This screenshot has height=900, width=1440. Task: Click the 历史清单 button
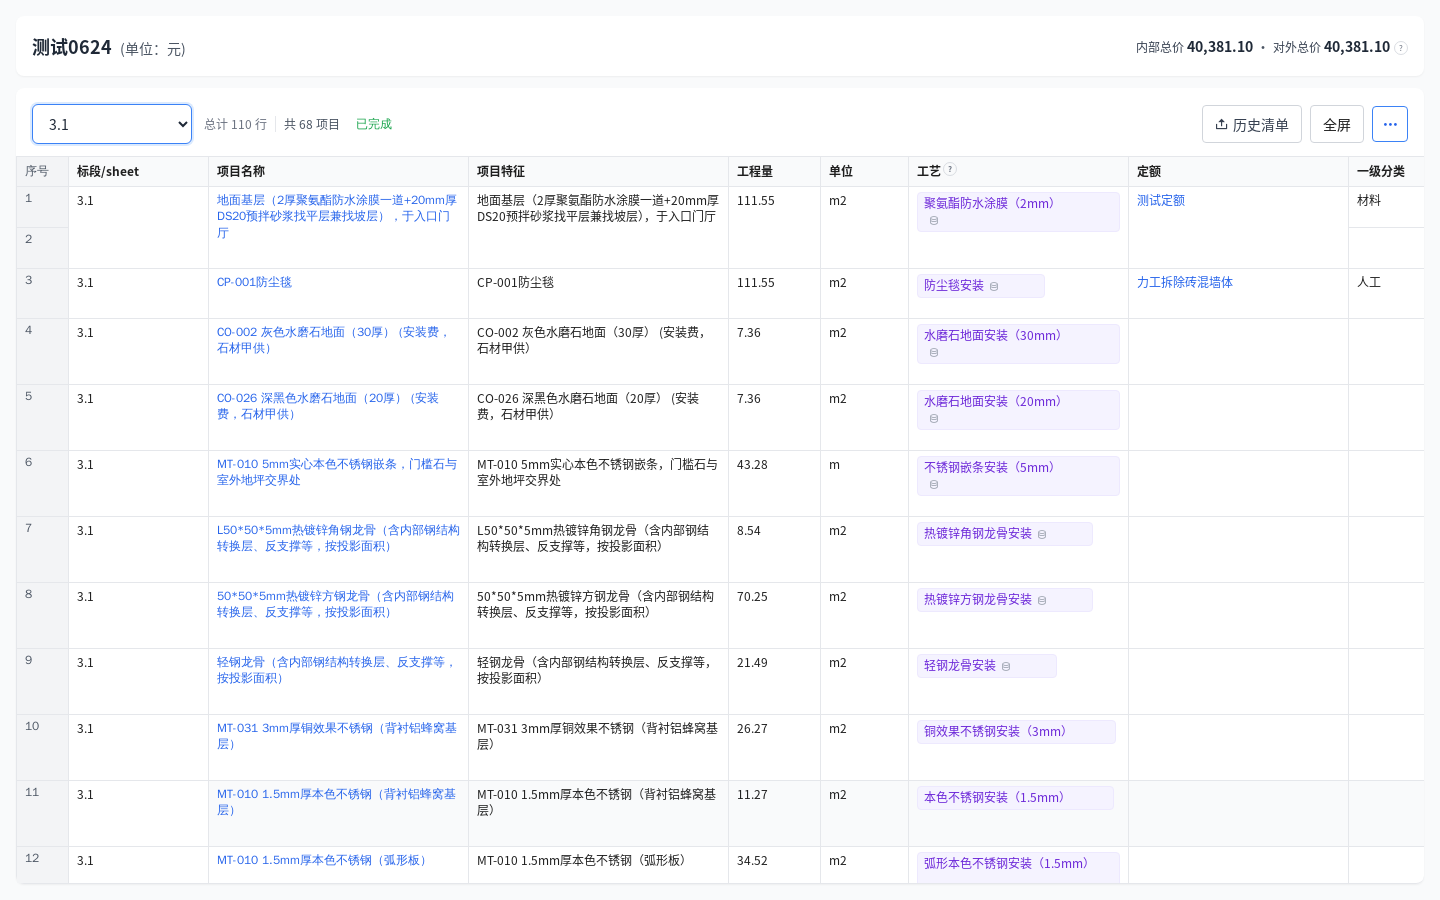point(1252,124)
